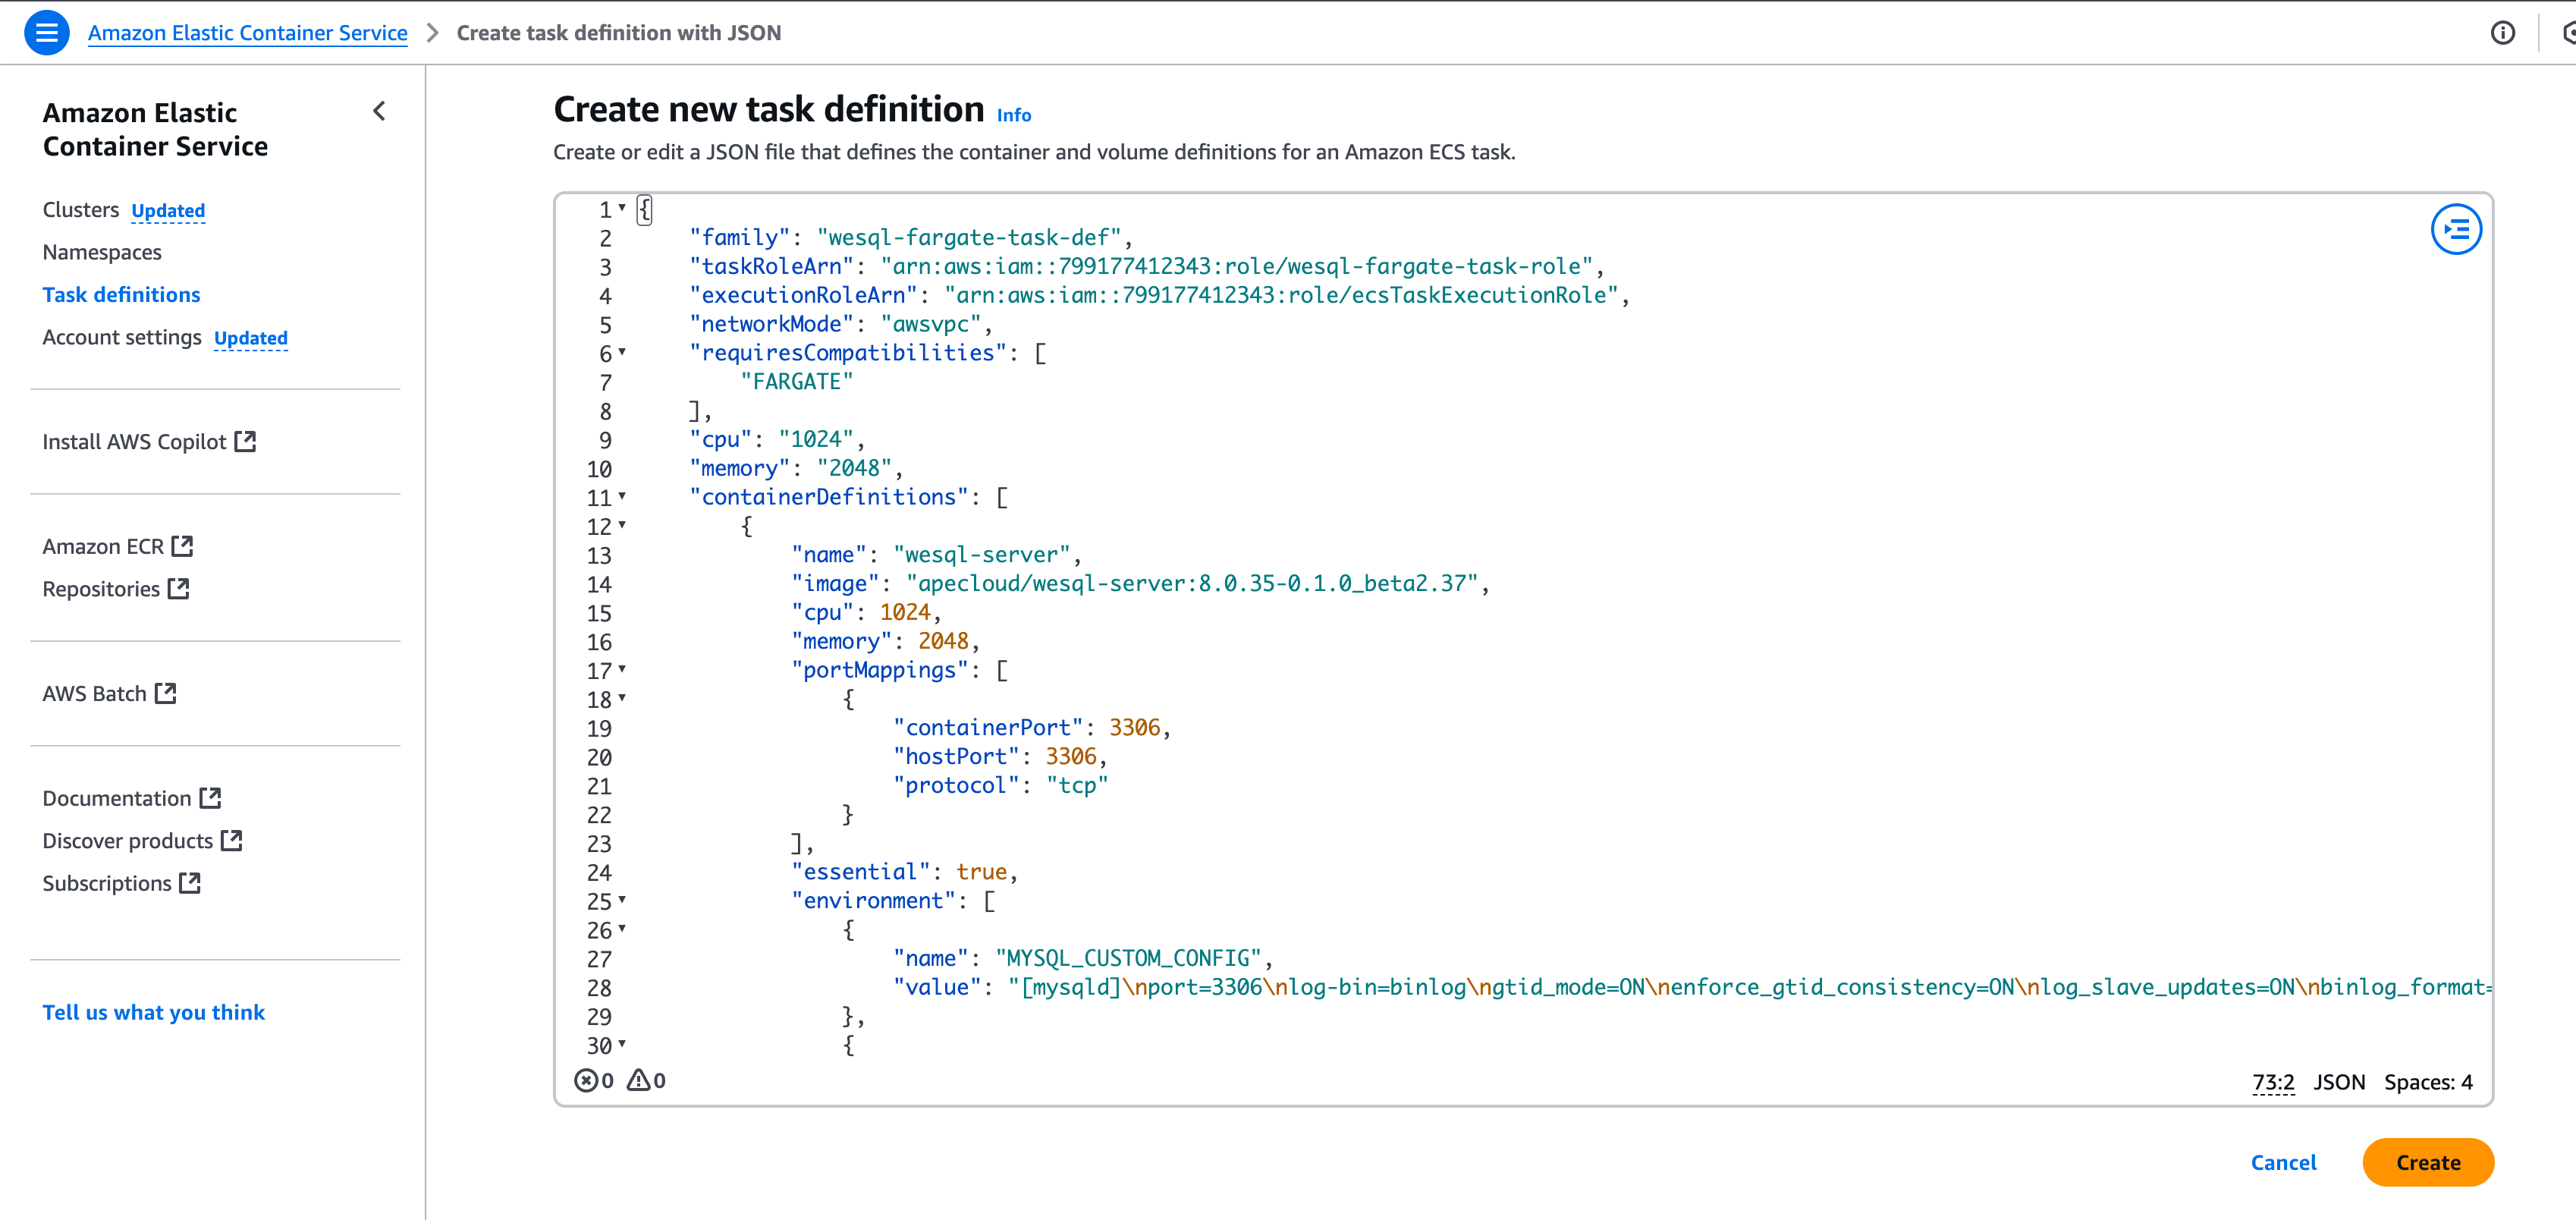This screenshot has height=1220, width=2576.
Task: Select Task definitions in left sidebar
Action: click(121, 294)
